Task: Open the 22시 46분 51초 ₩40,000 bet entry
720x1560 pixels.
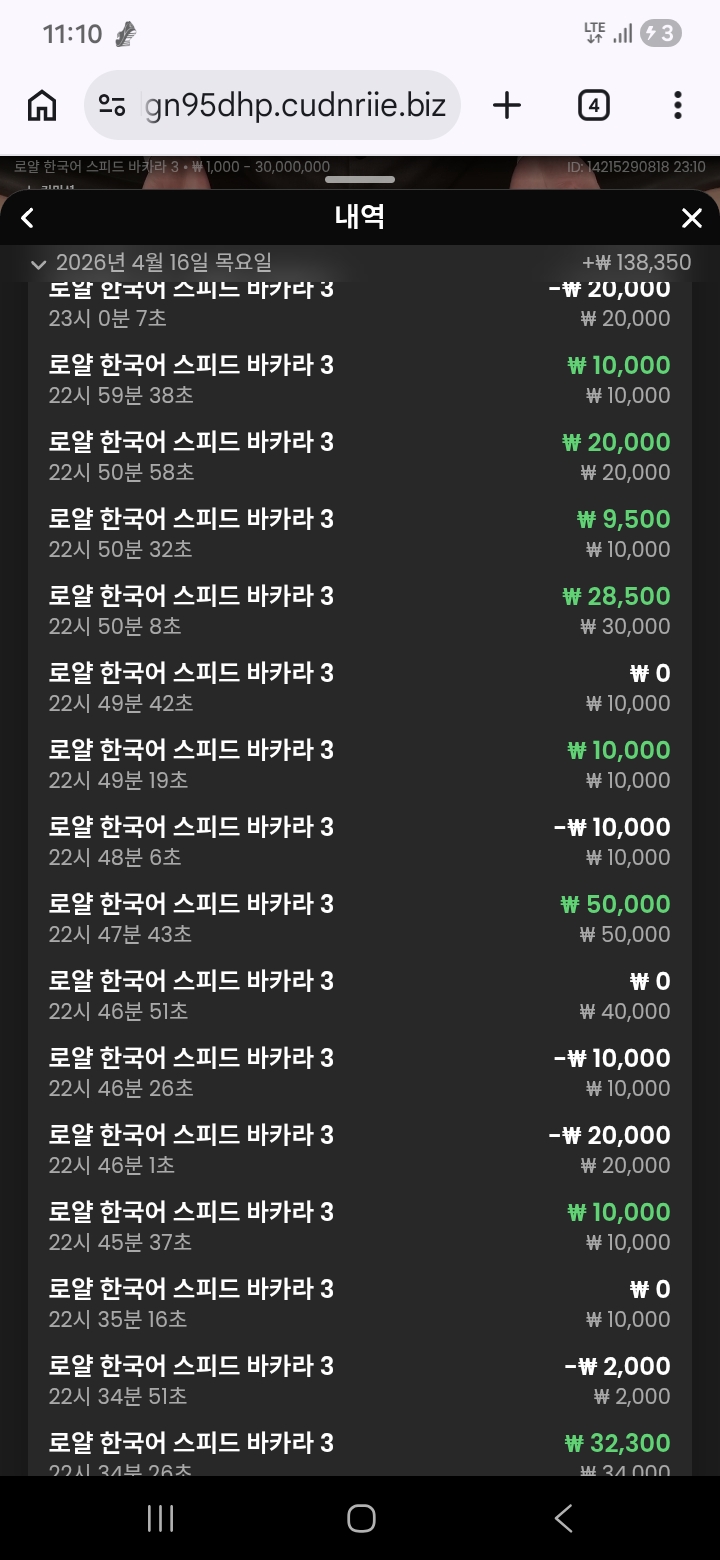Action: point(359,996)
